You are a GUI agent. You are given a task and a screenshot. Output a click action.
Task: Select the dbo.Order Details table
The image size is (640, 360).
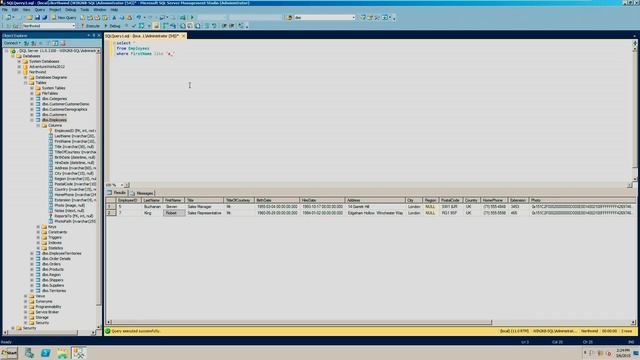coord(56,259)
